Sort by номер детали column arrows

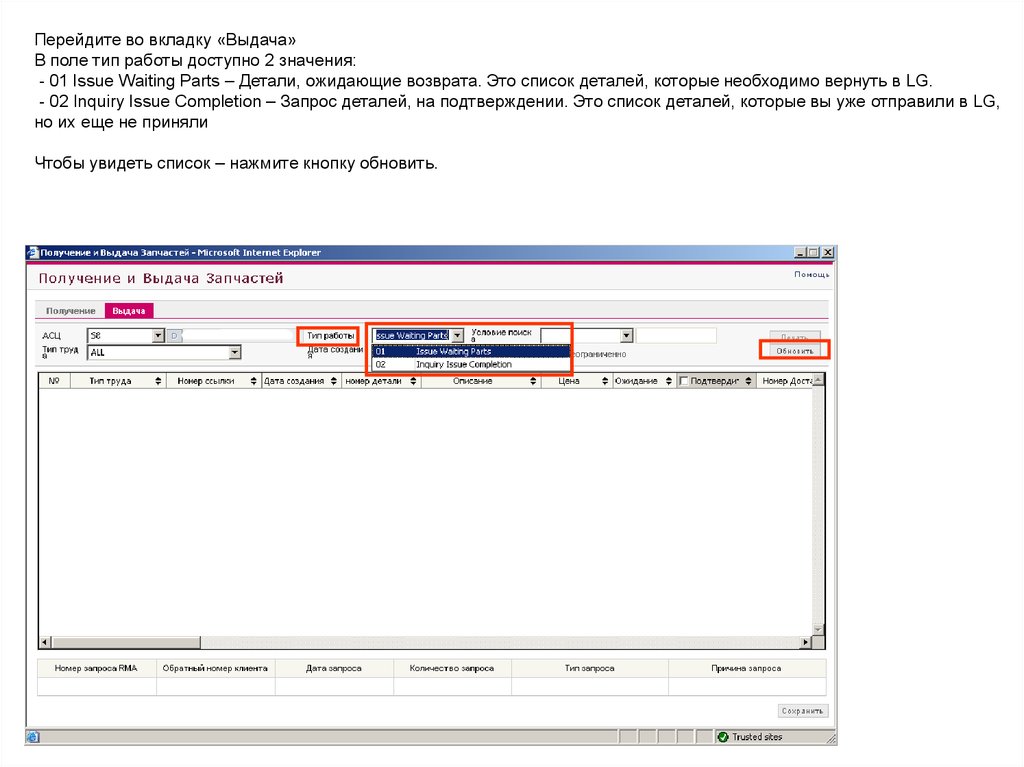413,381
